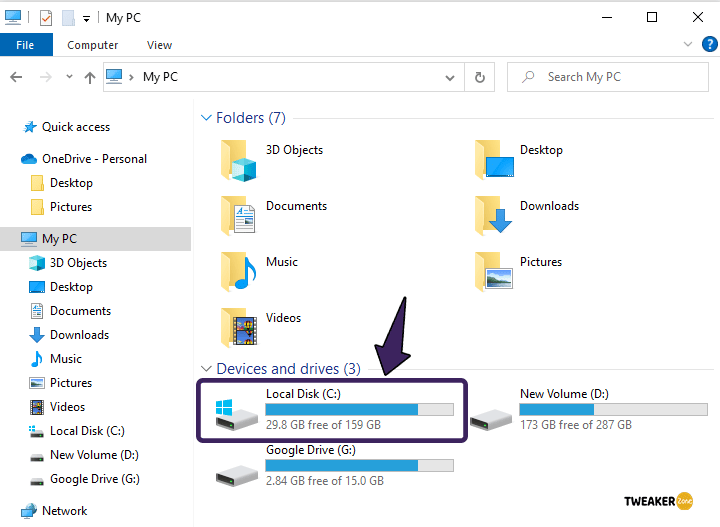The image size is (720, 527).
Task: Switch to the Computer ribbon tab
Action: click(x=92, y=45)
